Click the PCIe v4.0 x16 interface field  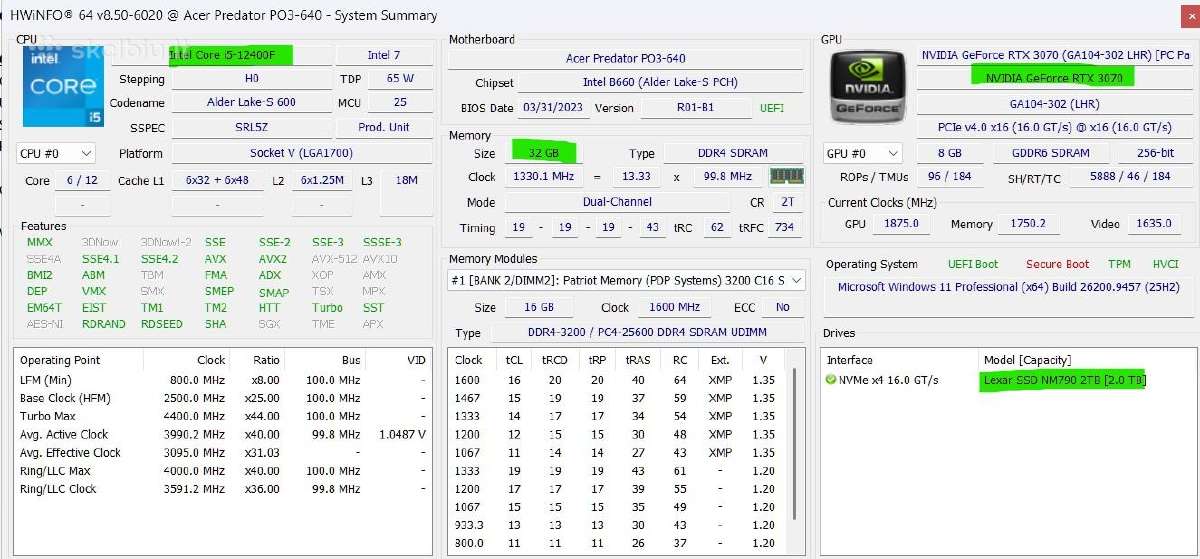pyautogui.click(x=1053, y=127)
